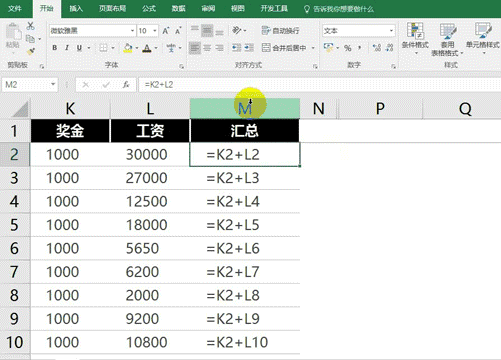Open Format as Table (套用表格格式)

coord(447,39)
